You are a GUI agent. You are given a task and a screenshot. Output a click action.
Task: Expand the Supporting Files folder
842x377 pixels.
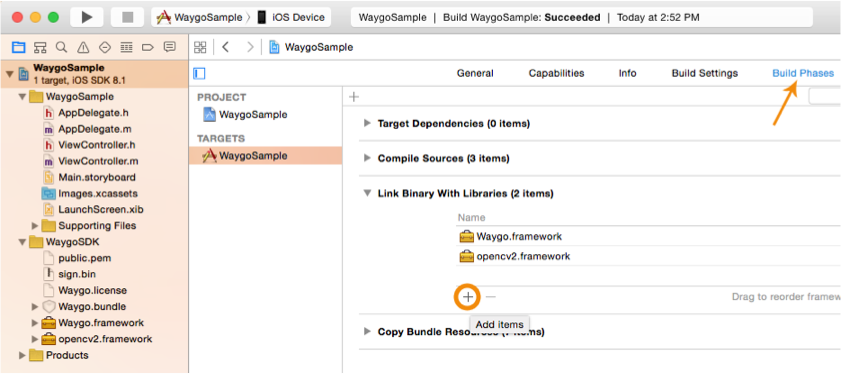(35, 226)
